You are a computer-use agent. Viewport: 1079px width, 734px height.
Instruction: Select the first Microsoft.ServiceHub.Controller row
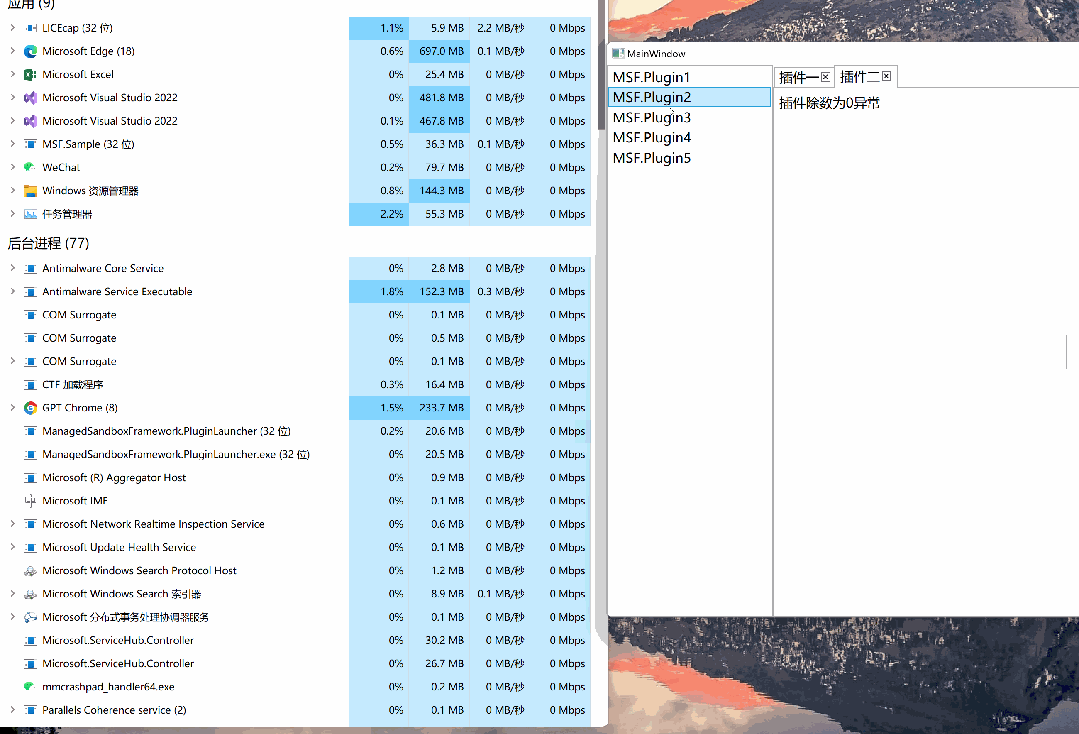(296, 640)
